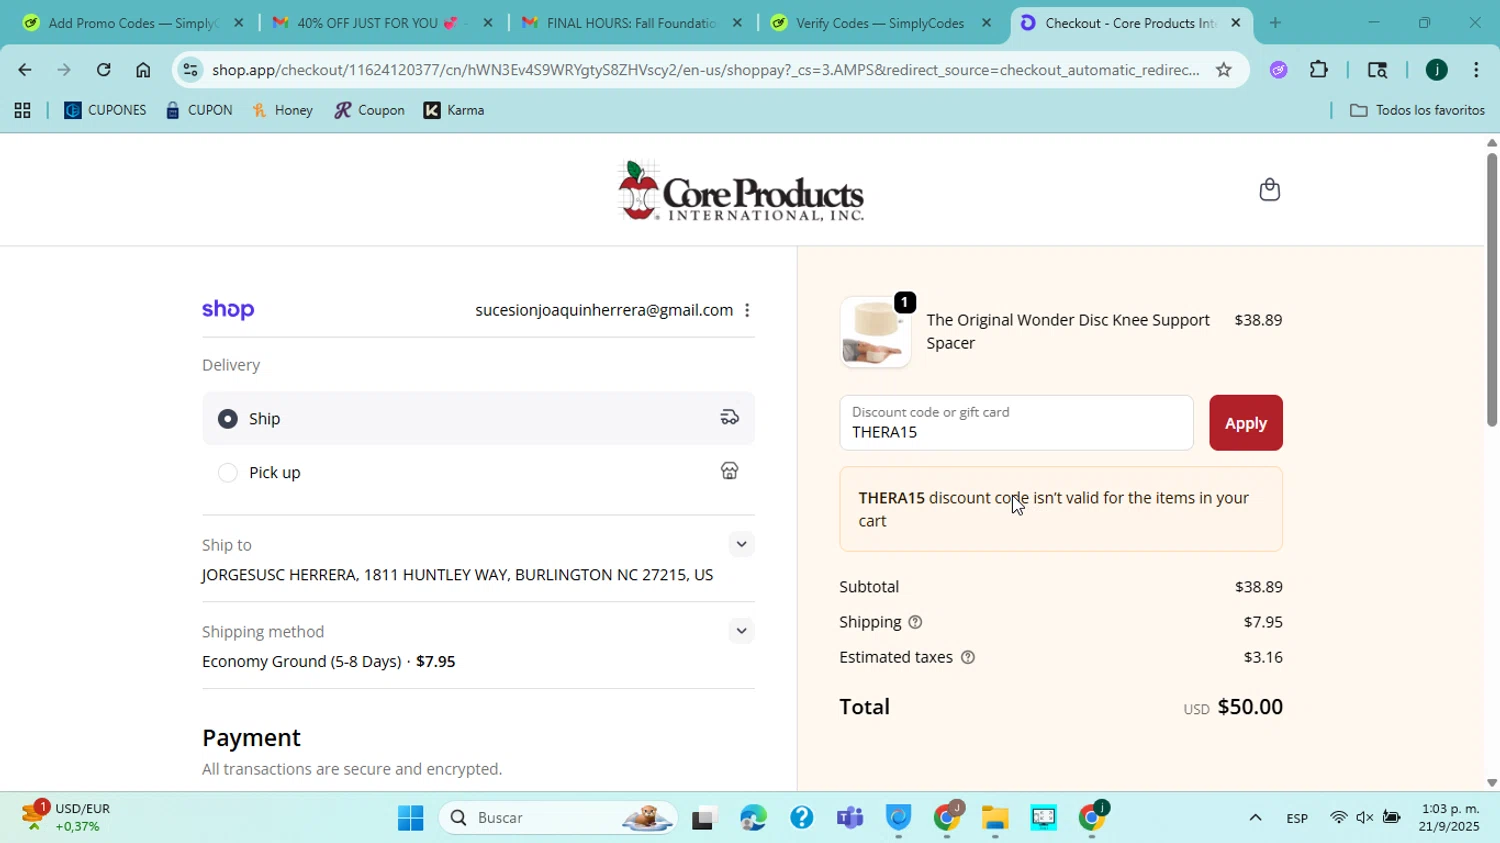The width and height of the screenshot is (1500, 843).
Task: Click the browser address bar URL
Action: point(705,70)
